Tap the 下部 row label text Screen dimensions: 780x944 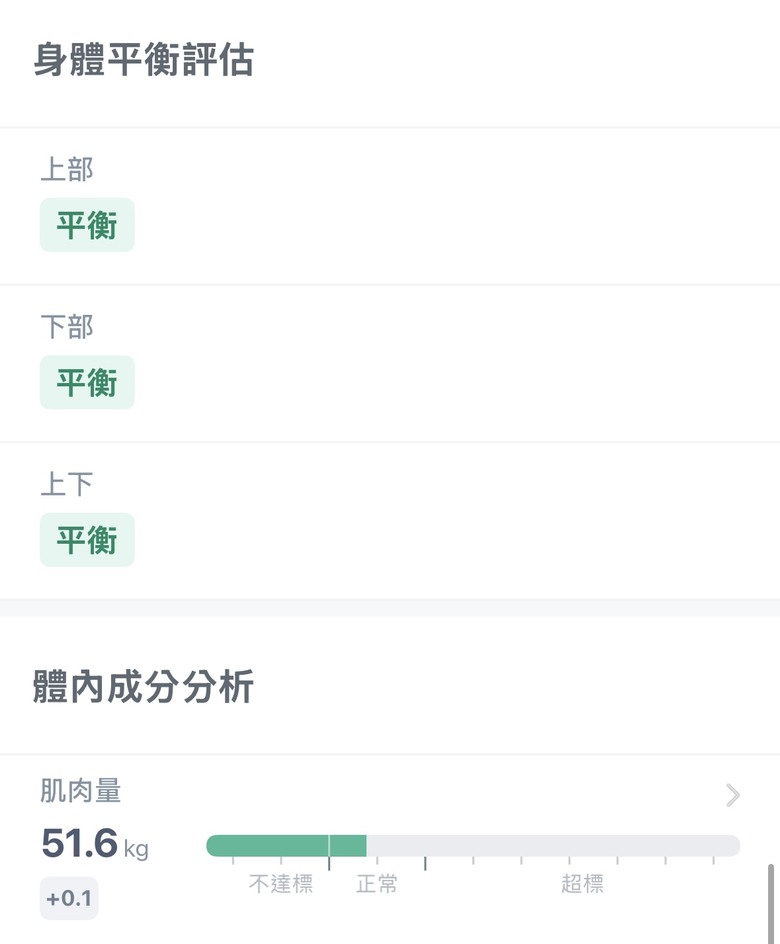tap(67, 327)
